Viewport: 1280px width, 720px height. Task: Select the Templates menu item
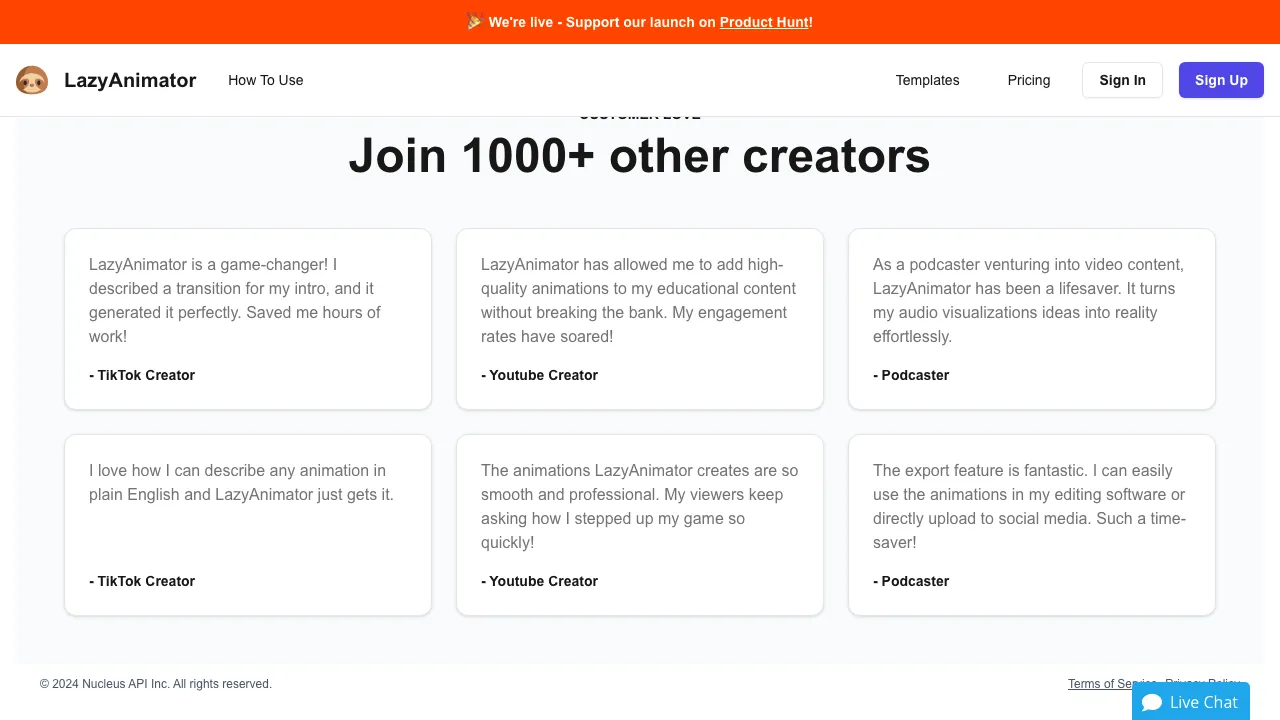pyautogui.click(x=927, y=80)
